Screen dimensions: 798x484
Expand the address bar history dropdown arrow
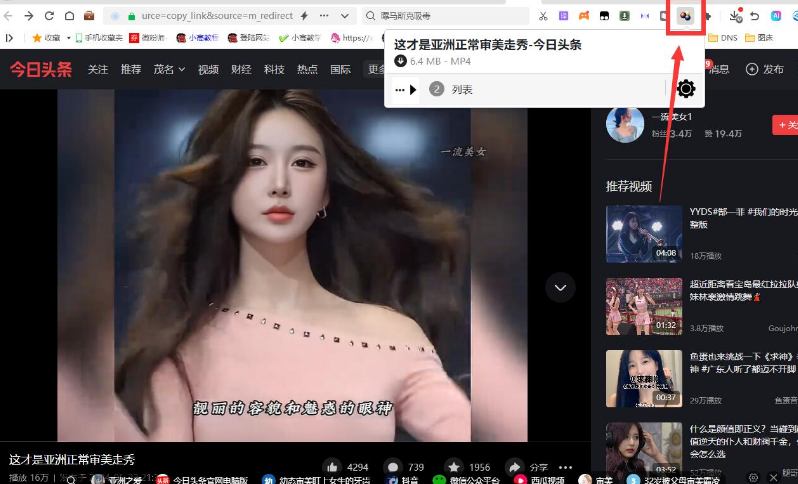click(x=345, y=16)
